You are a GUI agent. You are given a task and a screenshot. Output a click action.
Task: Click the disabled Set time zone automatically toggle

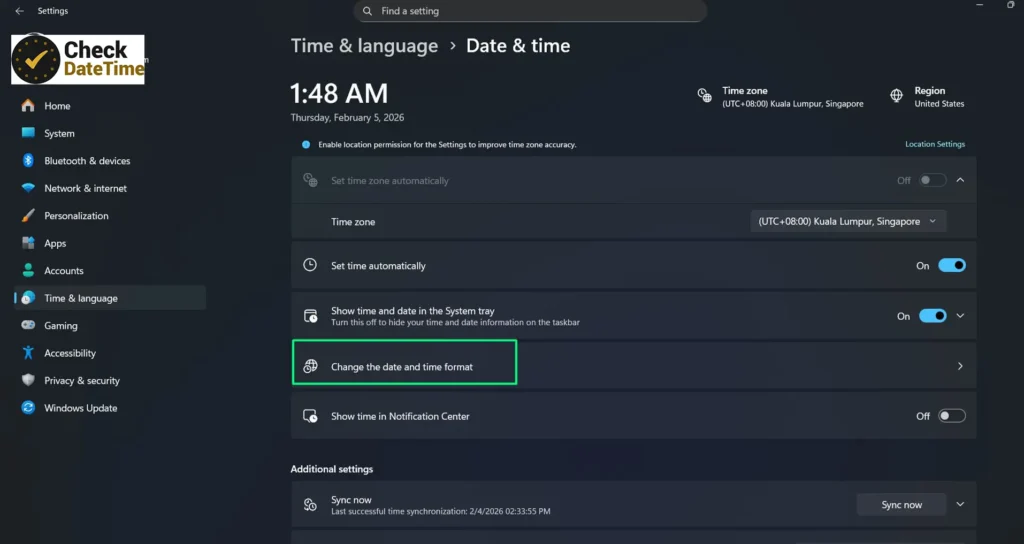[933, 180]
